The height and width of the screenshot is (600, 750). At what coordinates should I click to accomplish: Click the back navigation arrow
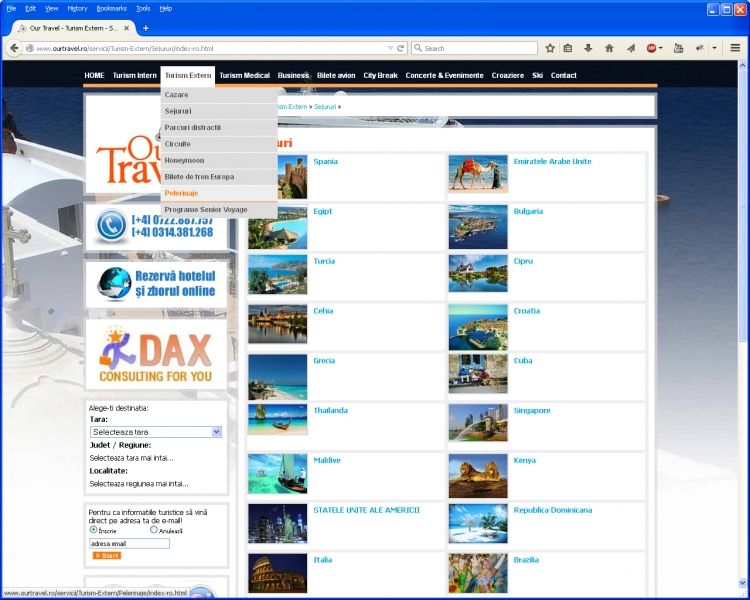point(15,48)
